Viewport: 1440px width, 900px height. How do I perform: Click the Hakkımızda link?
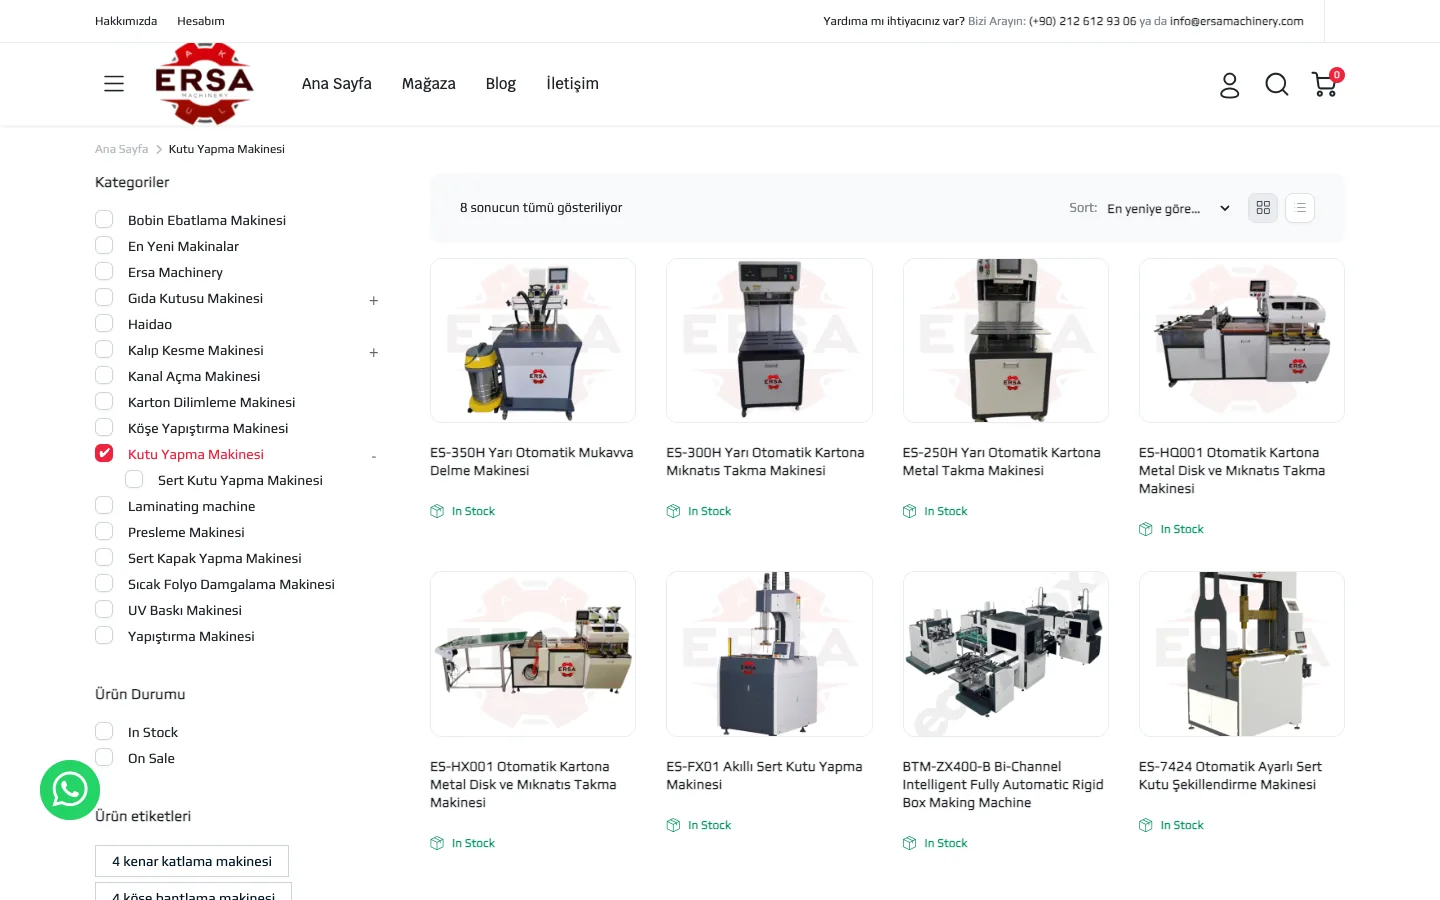tap(126, 21)
